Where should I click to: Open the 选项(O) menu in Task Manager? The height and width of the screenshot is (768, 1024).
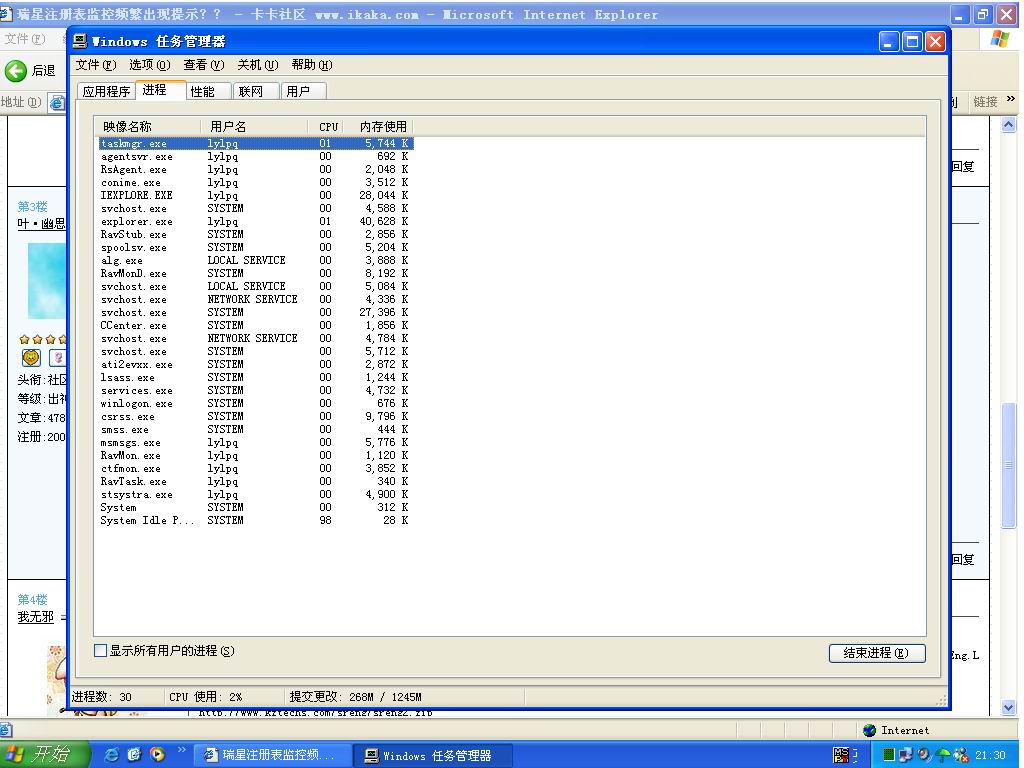(150, 65)
